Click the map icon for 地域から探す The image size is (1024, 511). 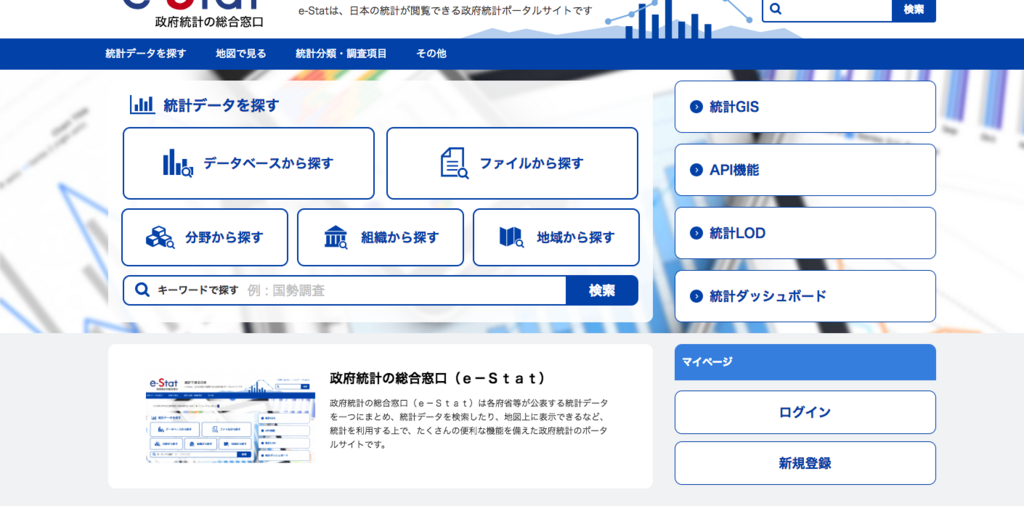point(511,237)
